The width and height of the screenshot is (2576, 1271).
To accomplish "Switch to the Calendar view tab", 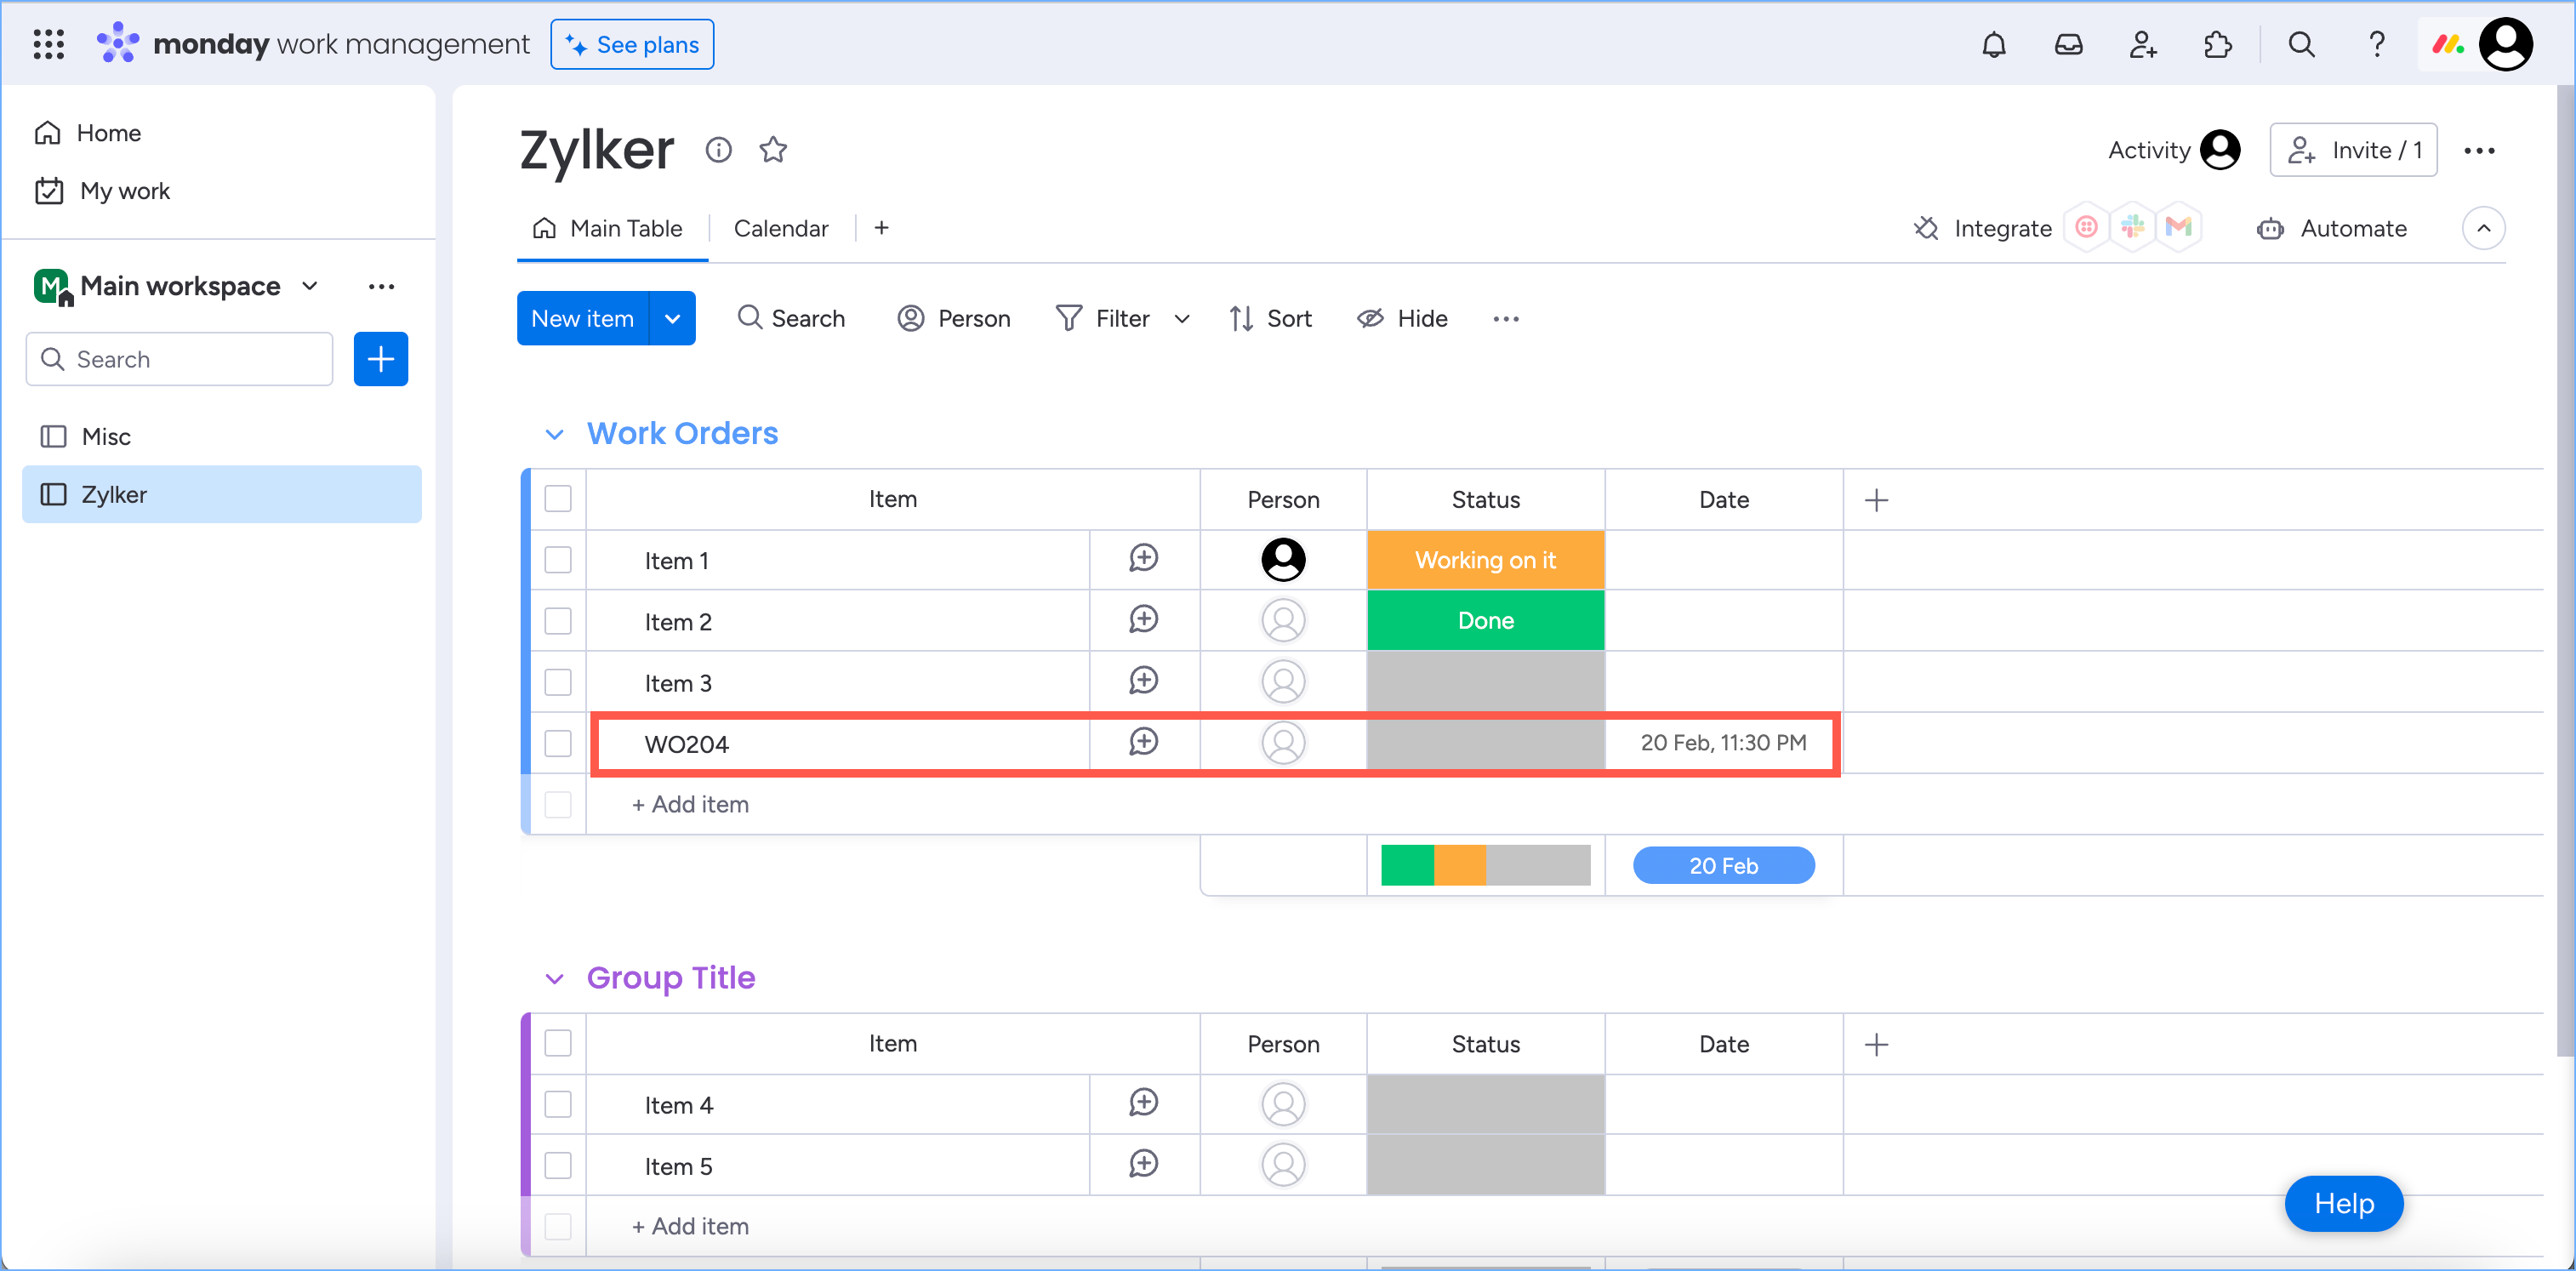I will point(780,229).
